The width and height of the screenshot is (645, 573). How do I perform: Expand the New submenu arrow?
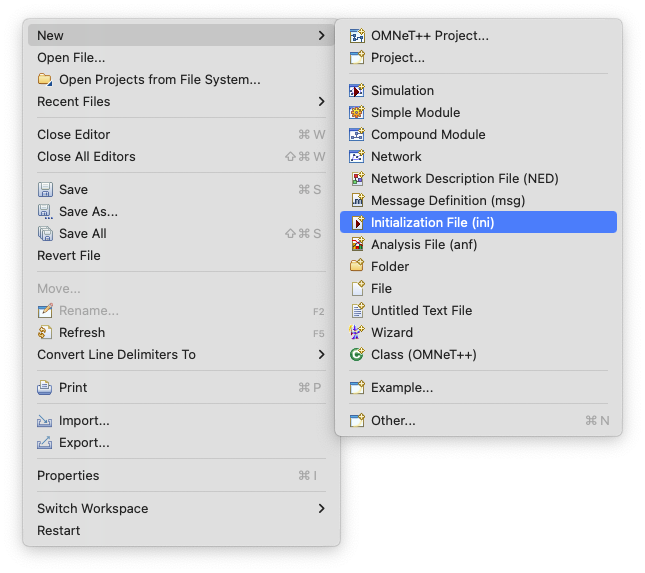(321, 36)
